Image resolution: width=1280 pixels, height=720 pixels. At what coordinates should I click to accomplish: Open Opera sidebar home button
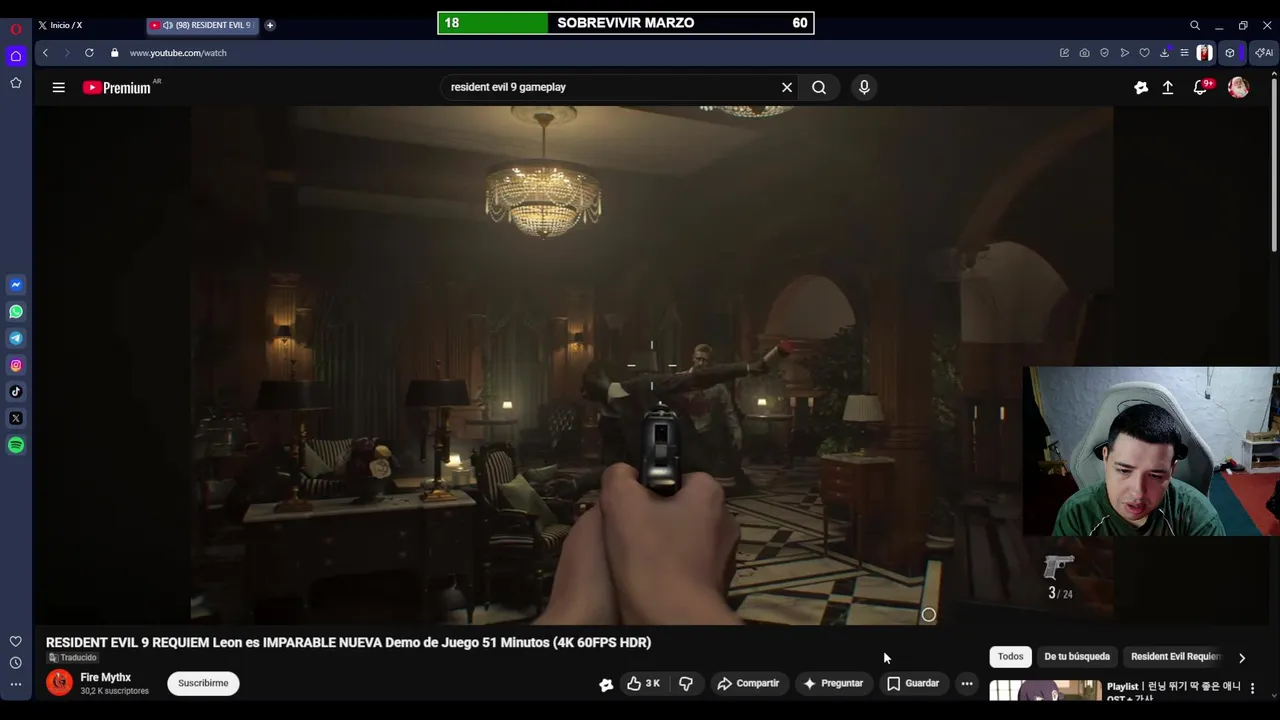click(16, 56)
